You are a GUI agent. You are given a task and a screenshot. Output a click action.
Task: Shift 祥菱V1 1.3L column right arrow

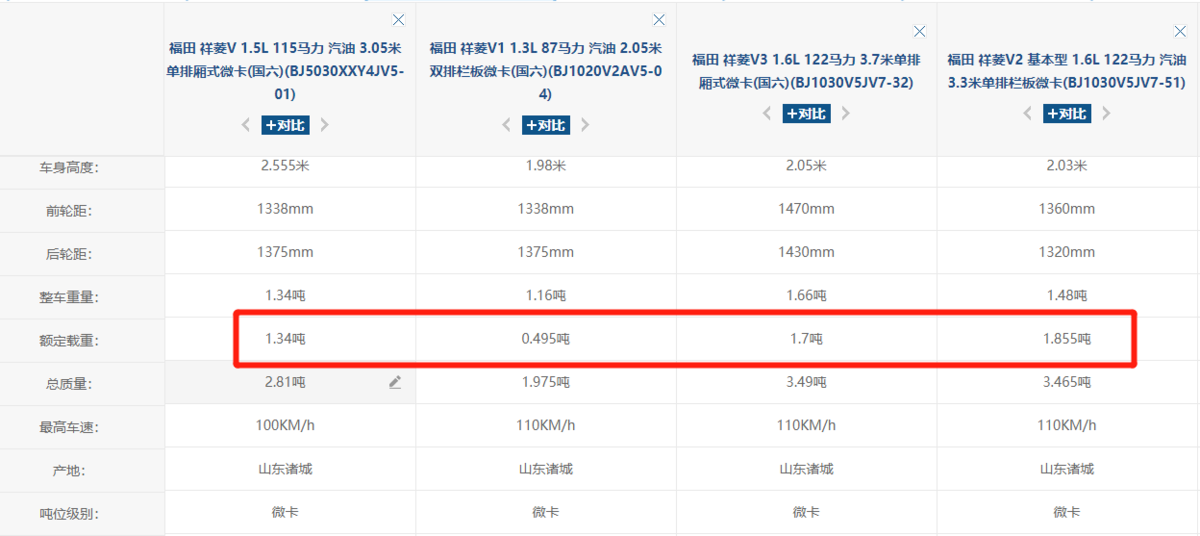tap(585, 125)
